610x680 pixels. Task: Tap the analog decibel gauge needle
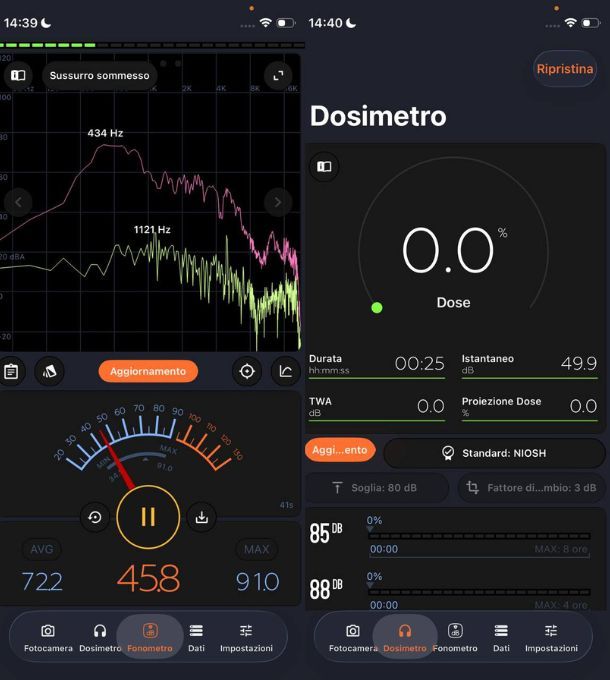[x=116, y=460]
